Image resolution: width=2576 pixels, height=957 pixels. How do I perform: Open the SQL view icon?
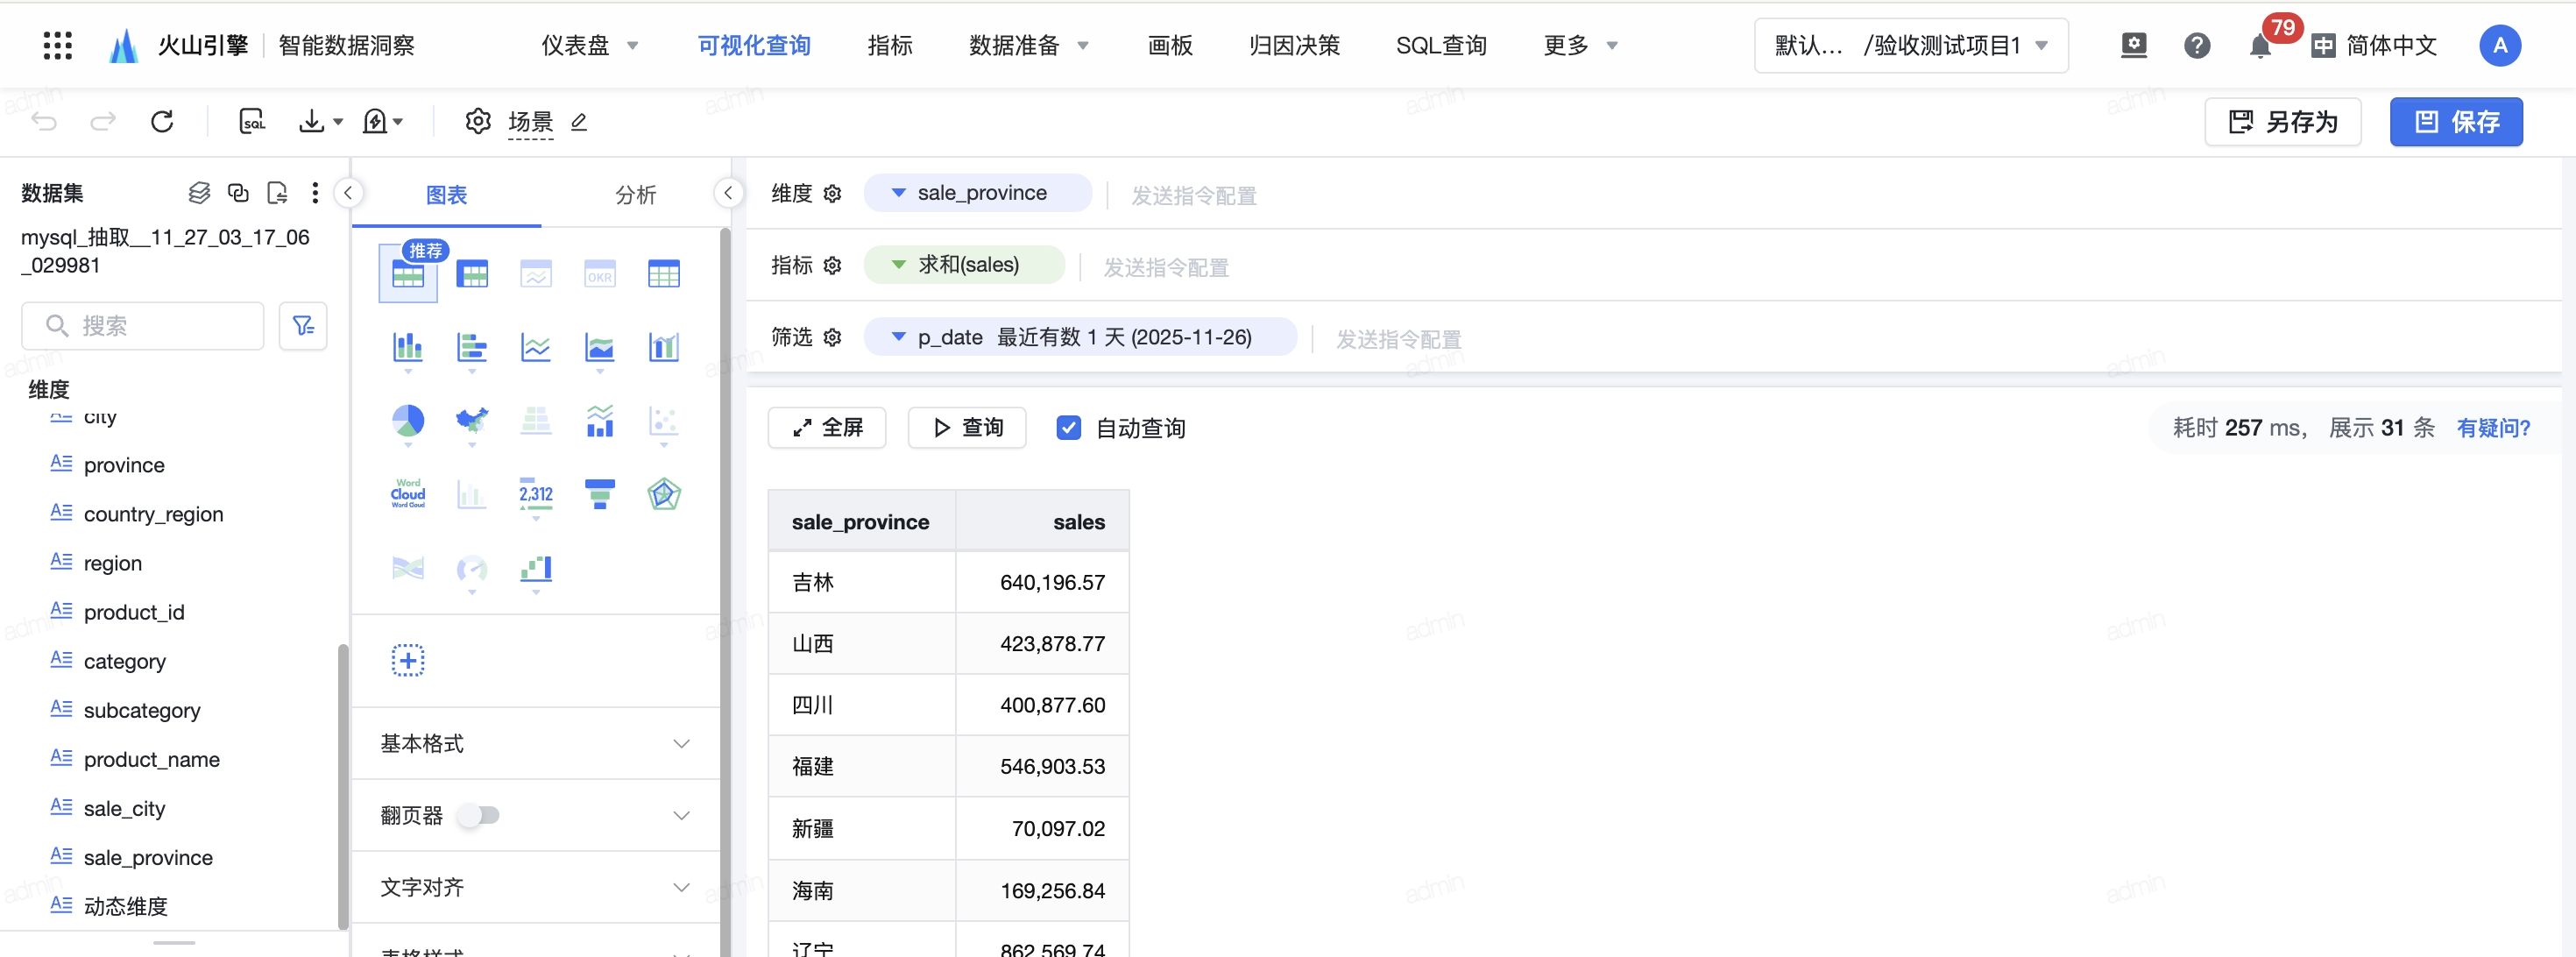pyautogui.click(x=252, y=122)
